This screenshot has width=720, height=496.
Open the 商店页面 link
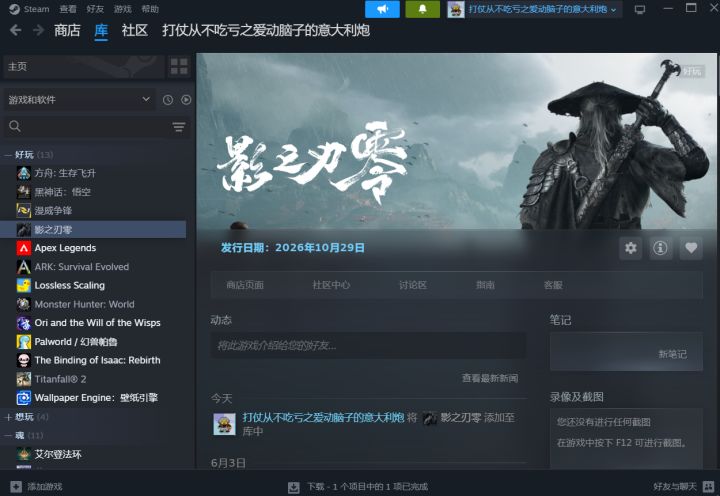click(245, 285)
